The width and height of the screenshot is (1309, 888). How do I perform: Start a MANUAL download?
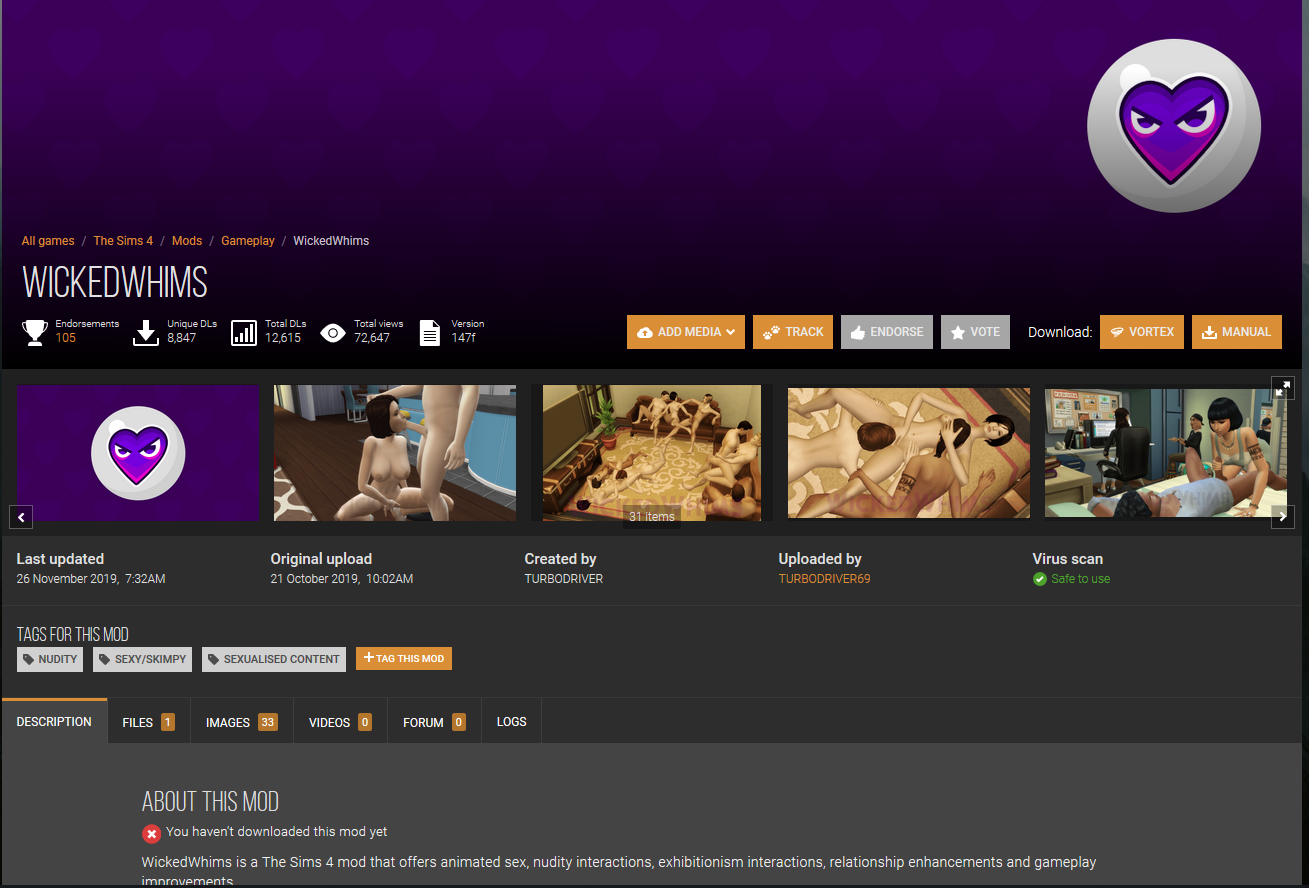tap(1237, 332)
